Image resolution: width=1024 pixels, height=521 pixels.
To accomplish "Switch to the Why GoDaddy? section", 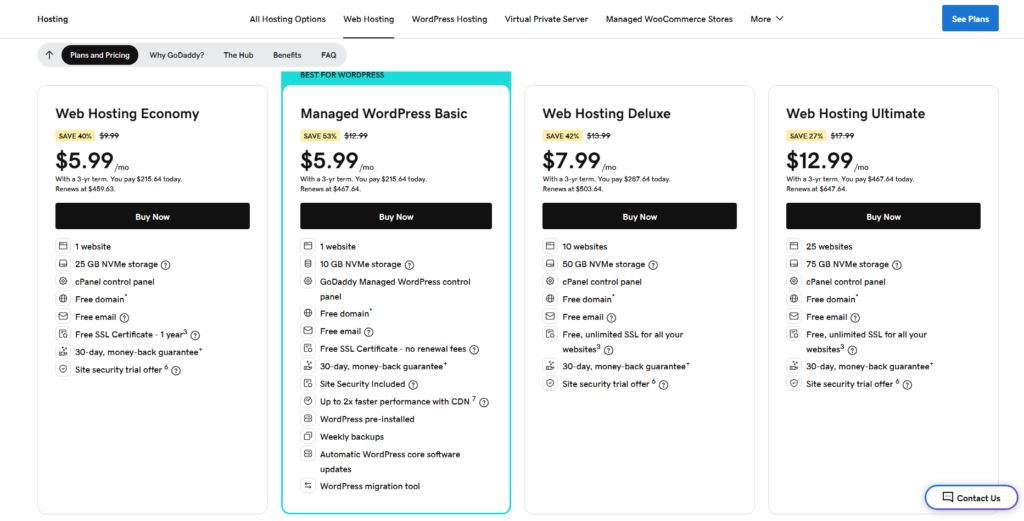I will click(x=177, y=55).
